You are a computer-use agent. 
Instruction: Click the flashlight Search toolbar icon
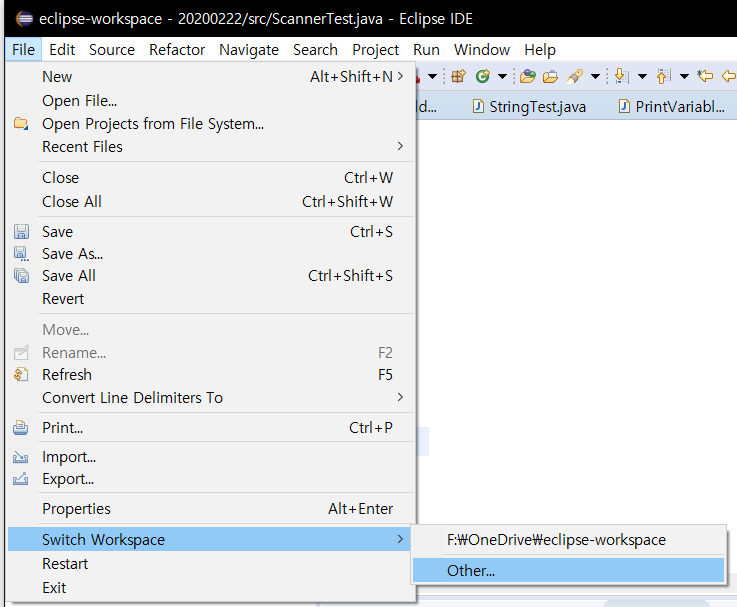pos(574,76)
